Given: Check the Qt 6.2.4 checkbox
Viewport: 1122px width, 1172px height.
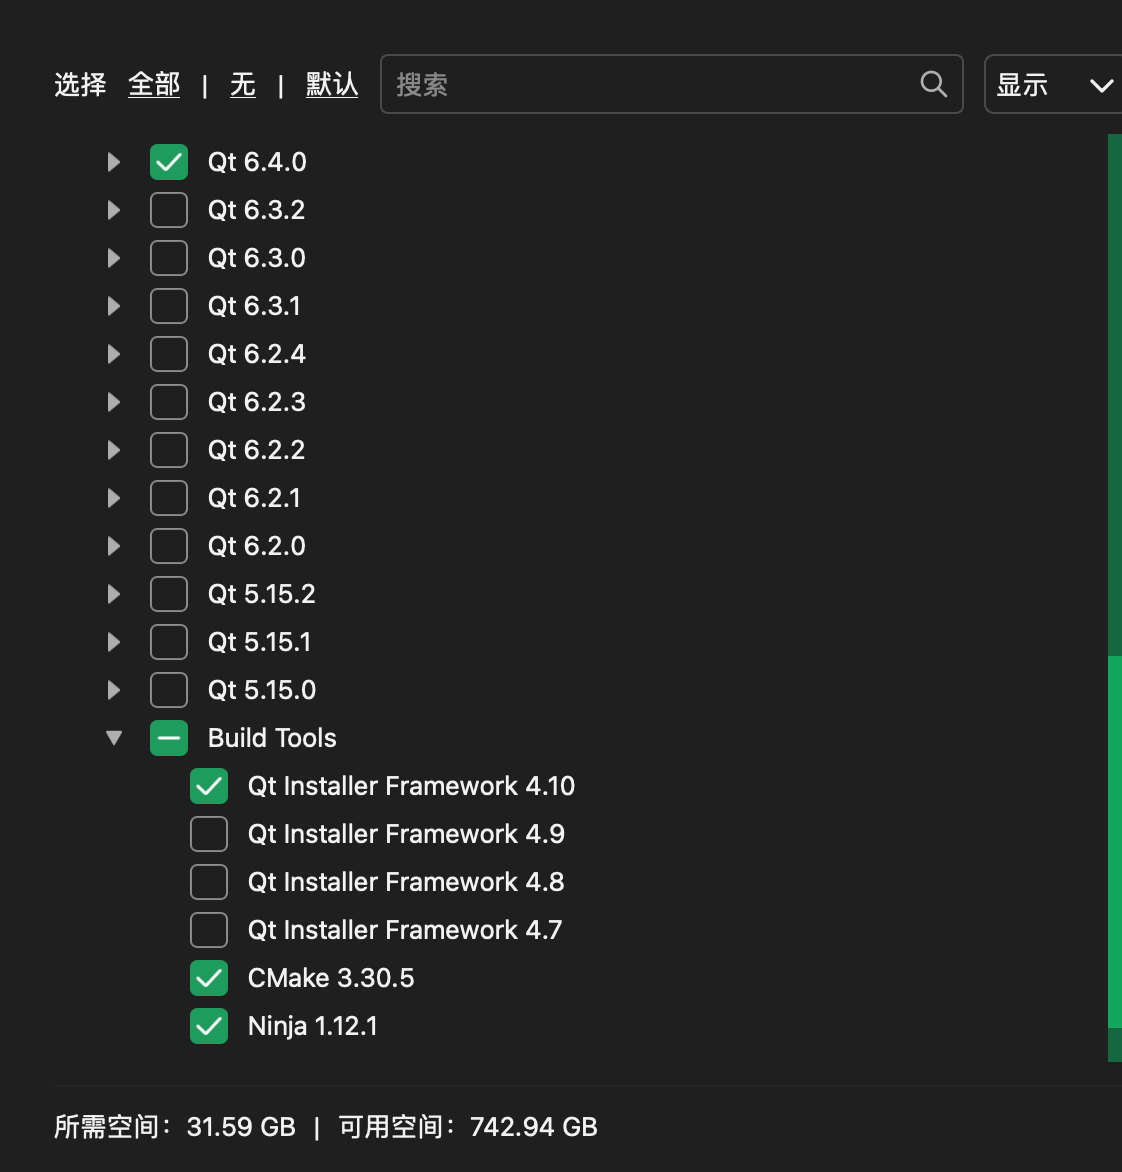Looking at the screenshot, I should (x=169, y=354).
